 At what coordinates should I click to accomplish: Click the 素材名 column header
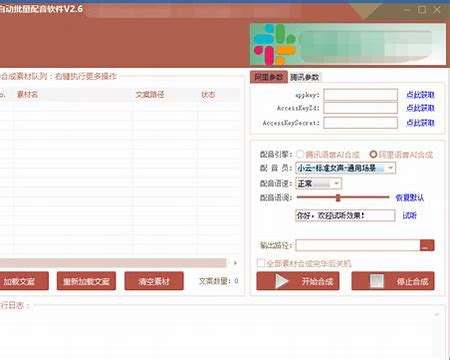(x=27, y=95)
